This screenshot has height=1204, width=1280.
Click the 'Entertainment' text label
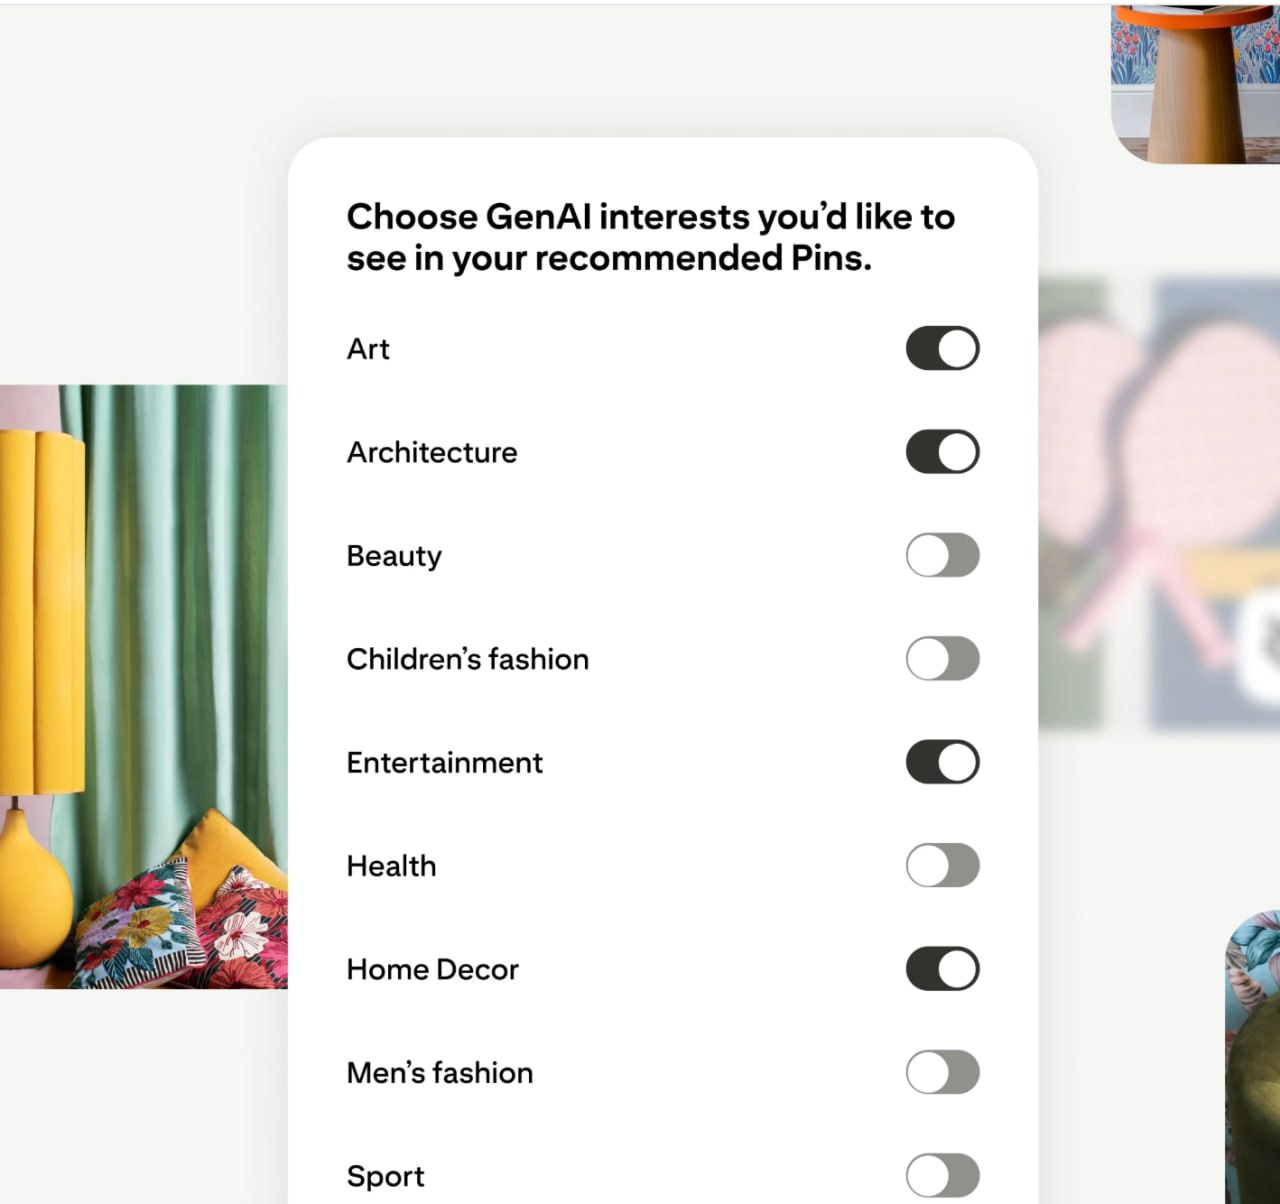point(445,763)
